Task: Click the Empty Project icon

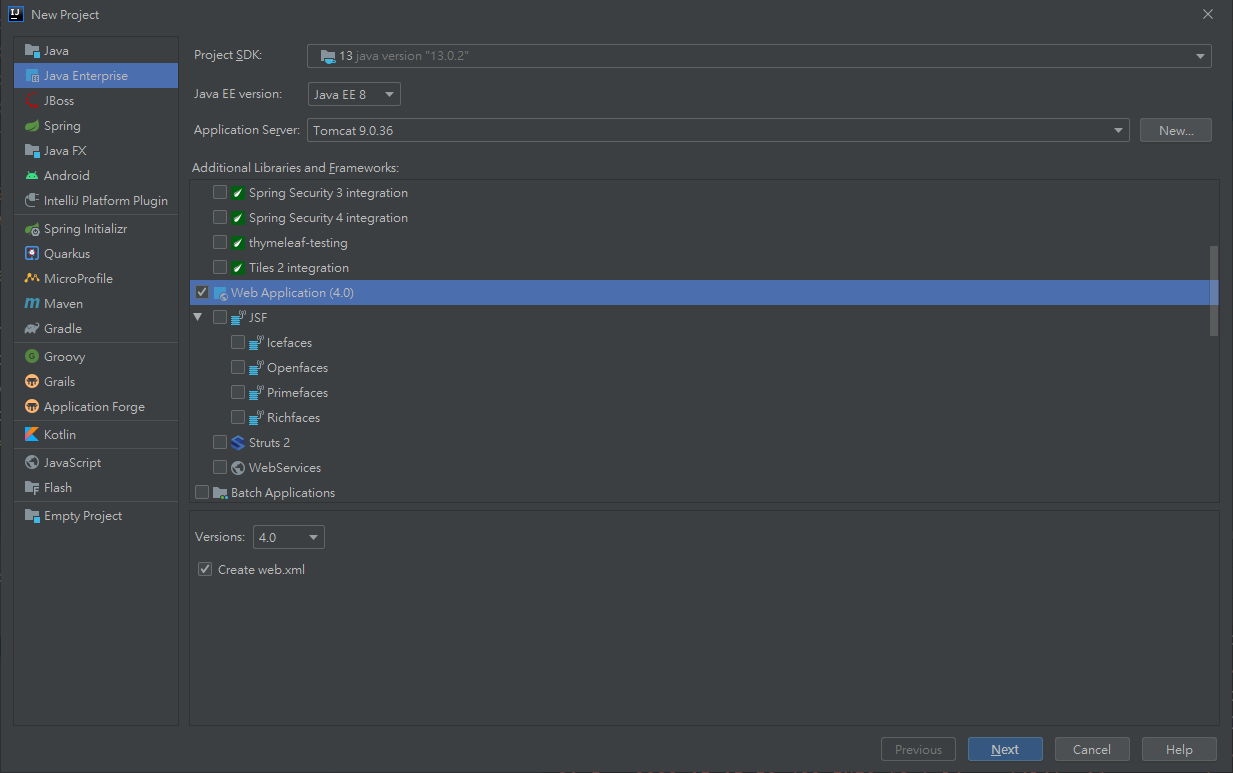Action: tap(32, 516)
